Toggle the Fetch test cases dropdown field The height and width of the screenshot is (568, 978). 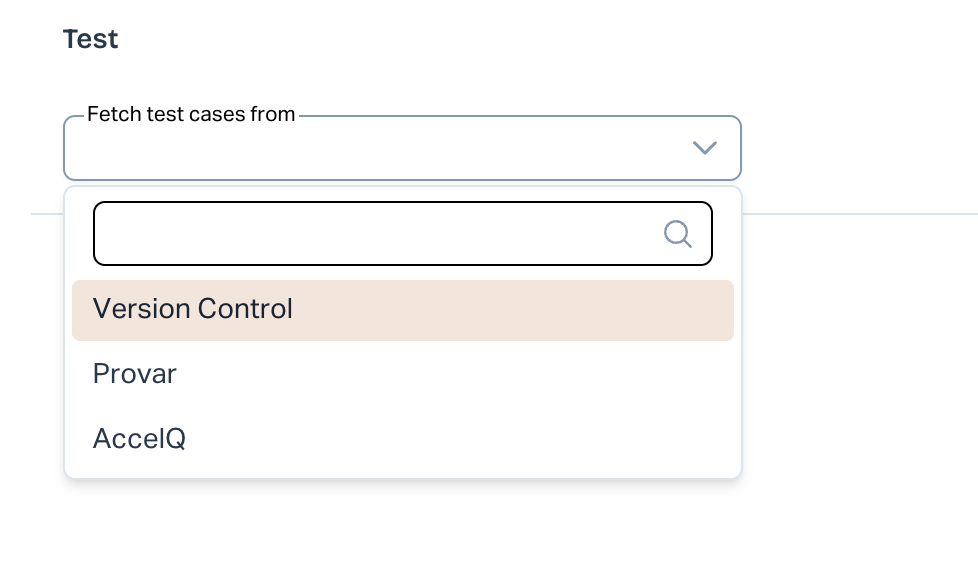click(380, 148)
